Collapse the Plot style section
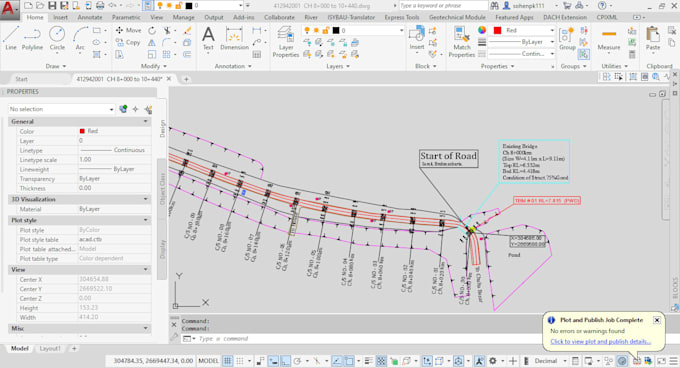 point(146,220)
